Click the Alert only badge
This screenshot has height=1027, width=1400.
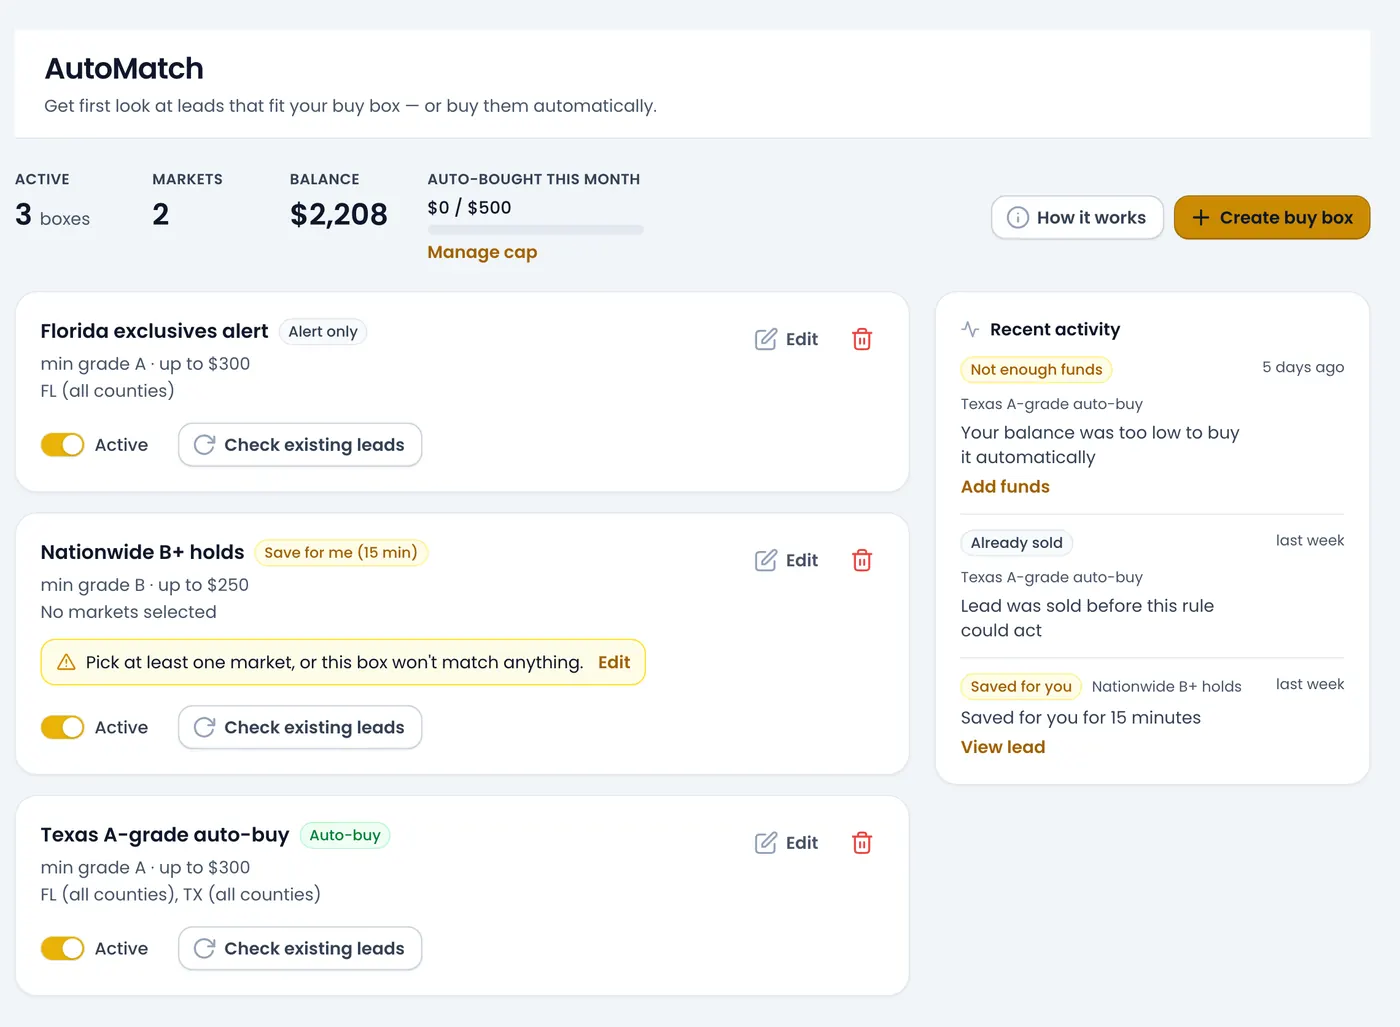coord(323,332)
